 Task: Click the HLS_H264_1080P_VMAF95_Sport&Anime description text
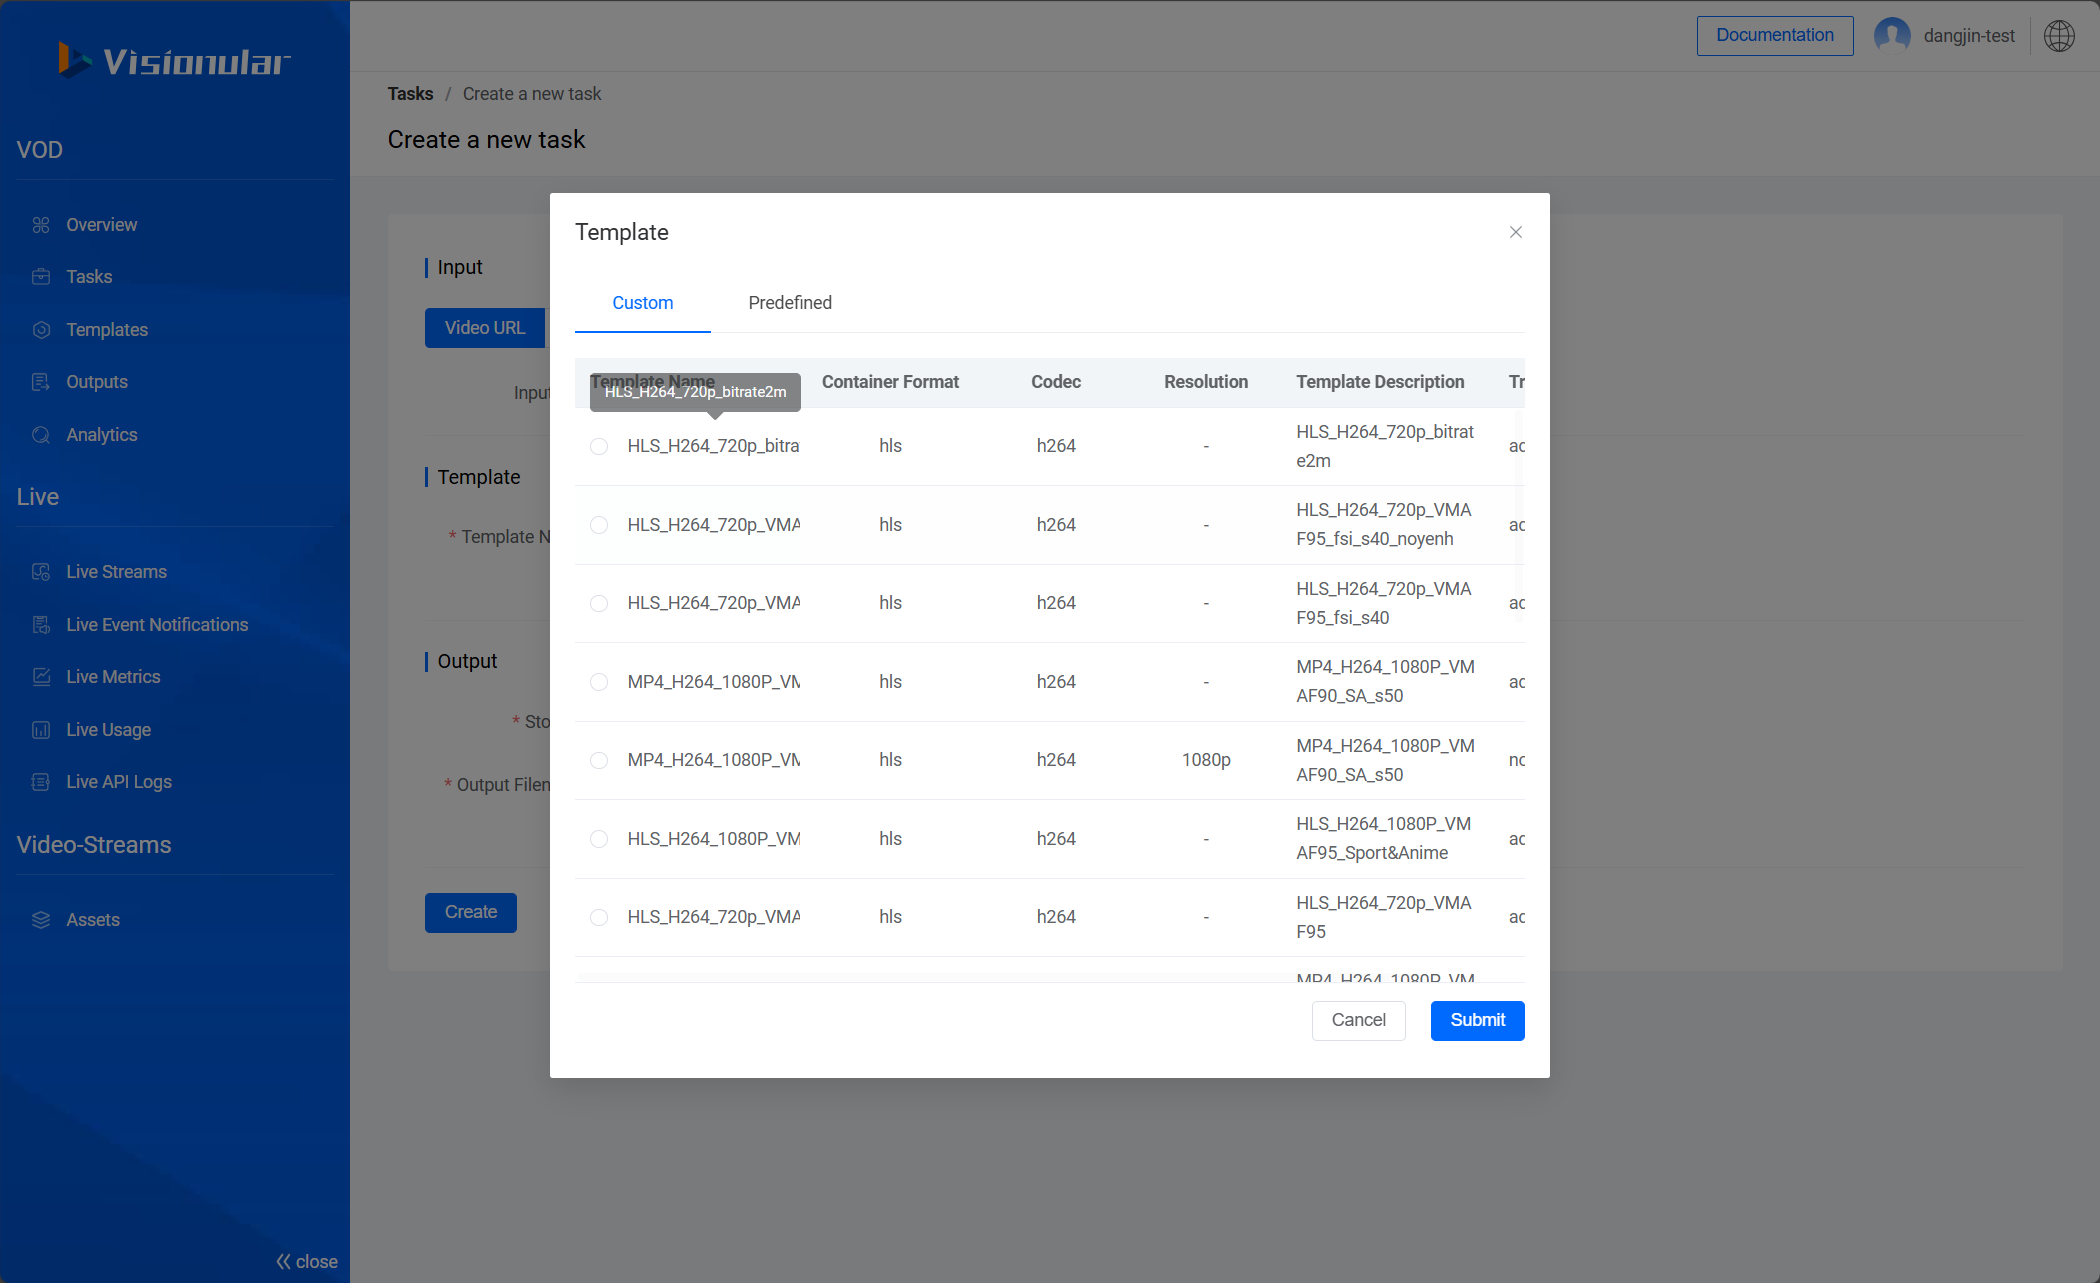click(x=1384, y=839)
